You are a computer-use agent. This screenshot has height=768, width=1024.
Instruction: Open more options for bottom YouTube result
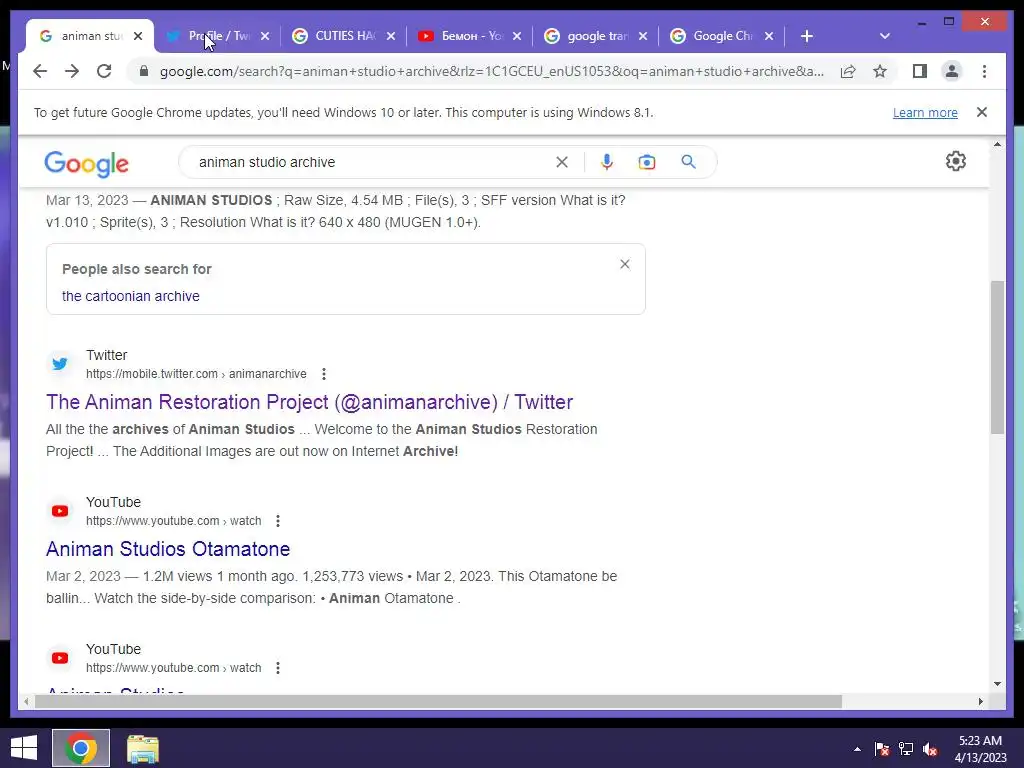tap(278, 668)
